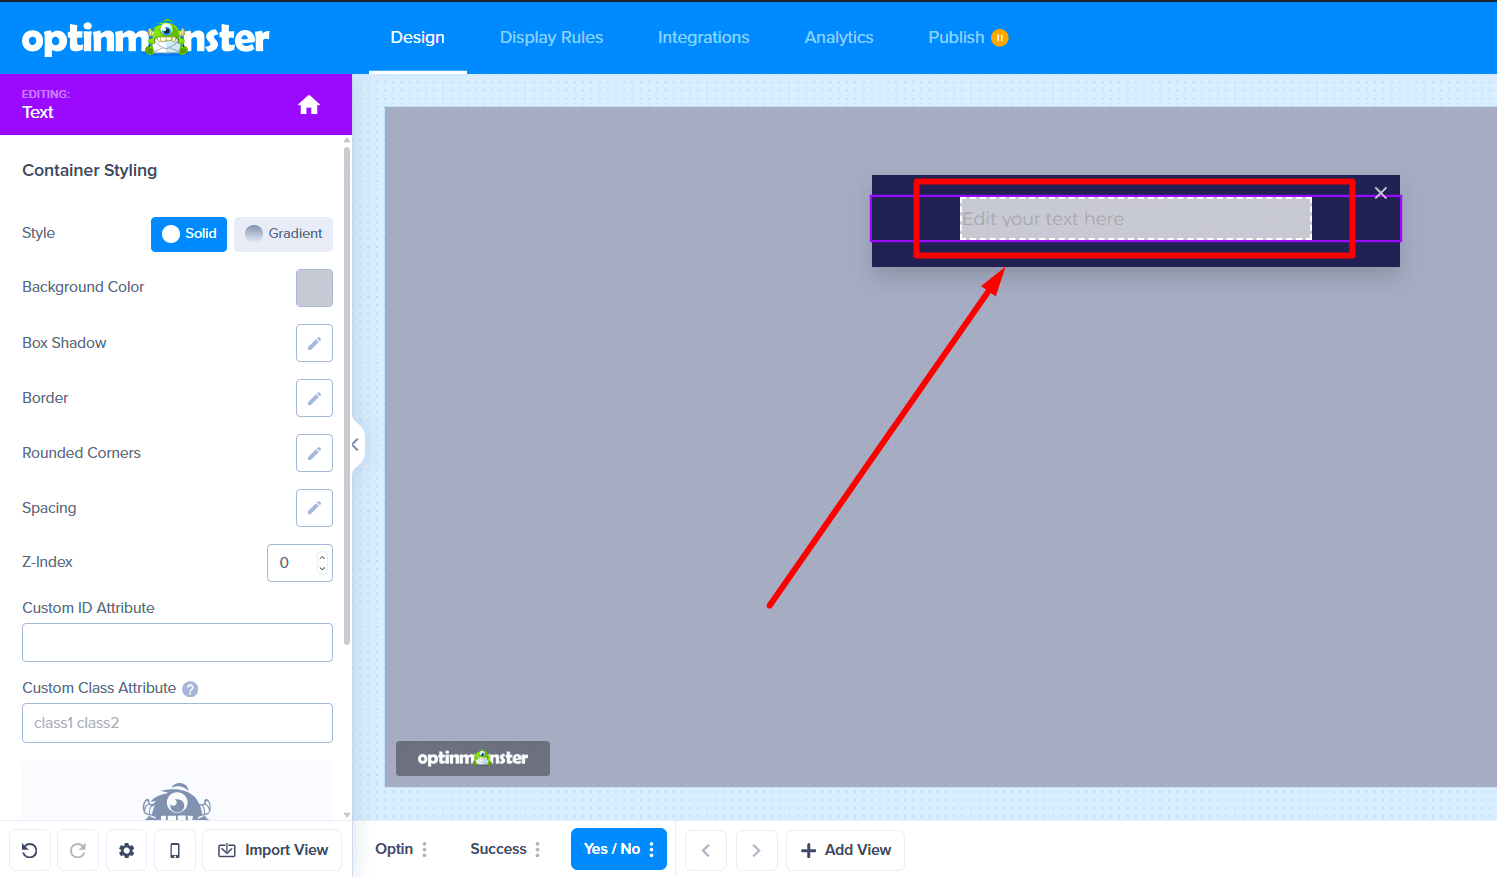1497x877 pixels.
Task: Click the 'Container Styling' heading
Action: point(90,170)
